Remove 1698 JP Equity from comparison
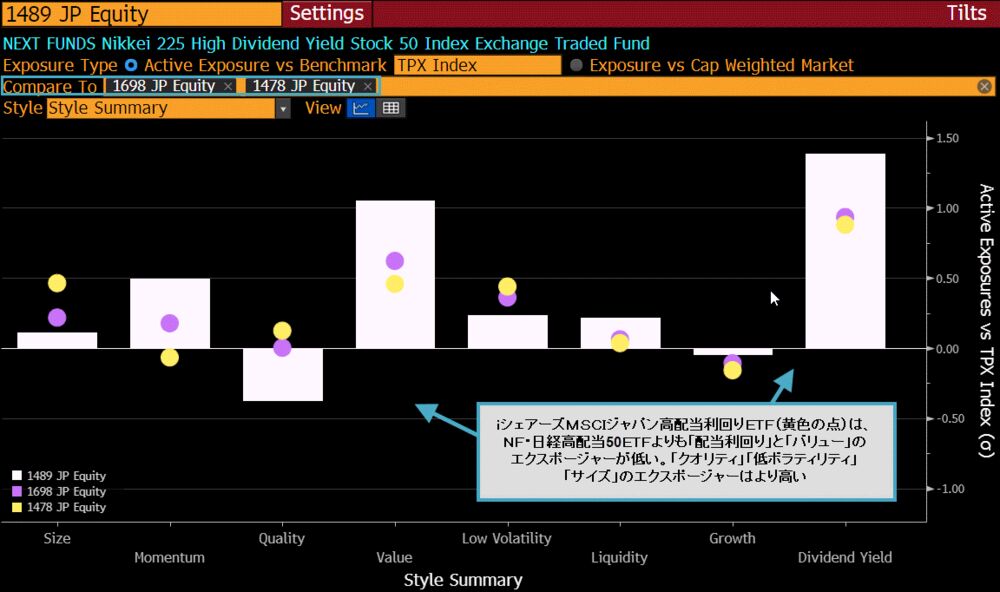 click(228, 86)
